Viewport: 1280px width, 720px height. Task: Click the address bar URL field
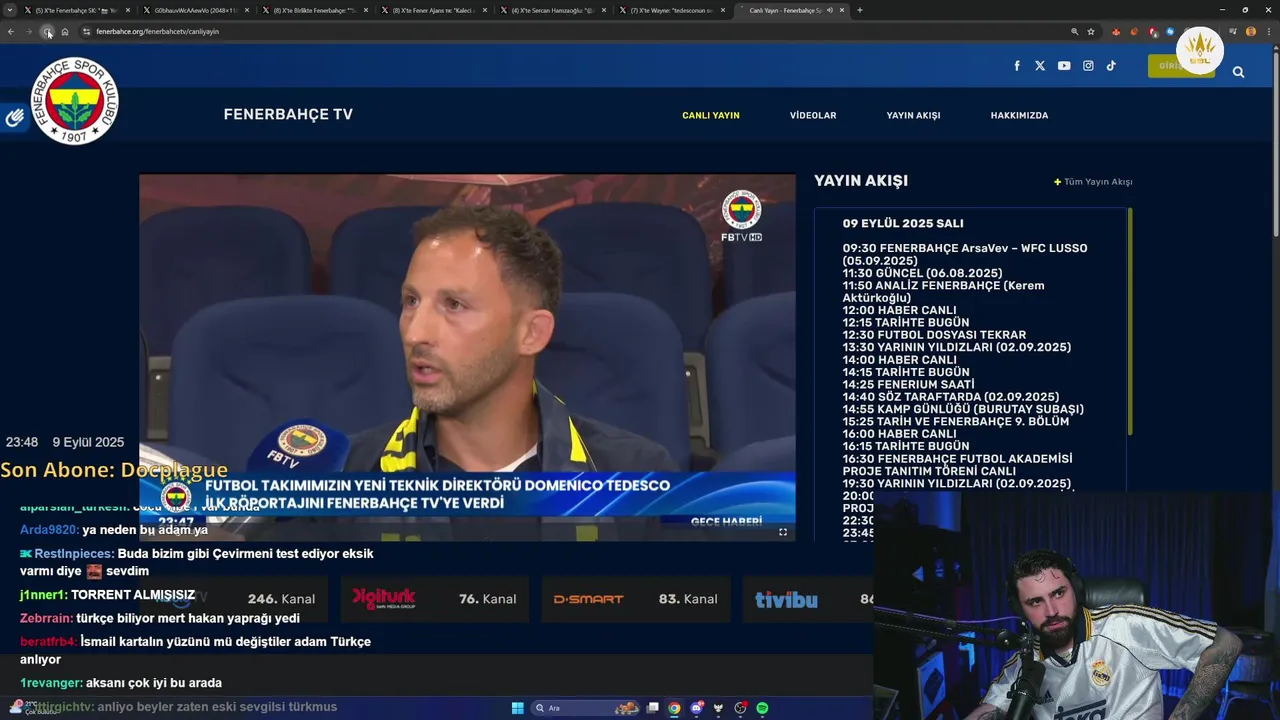click(580, 31)
